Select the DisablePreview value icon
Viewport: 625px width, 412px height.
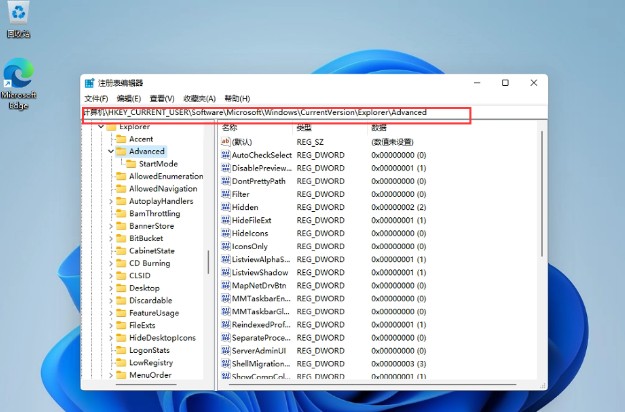(226, 168)
